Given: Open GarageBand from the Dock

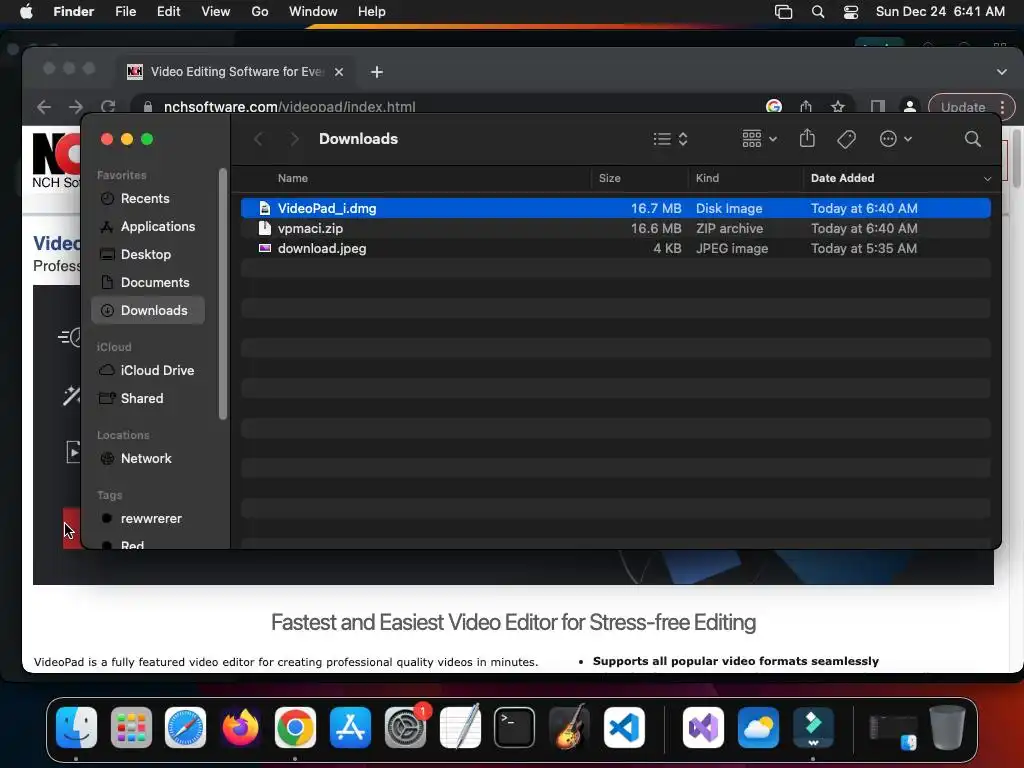Looking at the screenshot, I should point(569,727).
